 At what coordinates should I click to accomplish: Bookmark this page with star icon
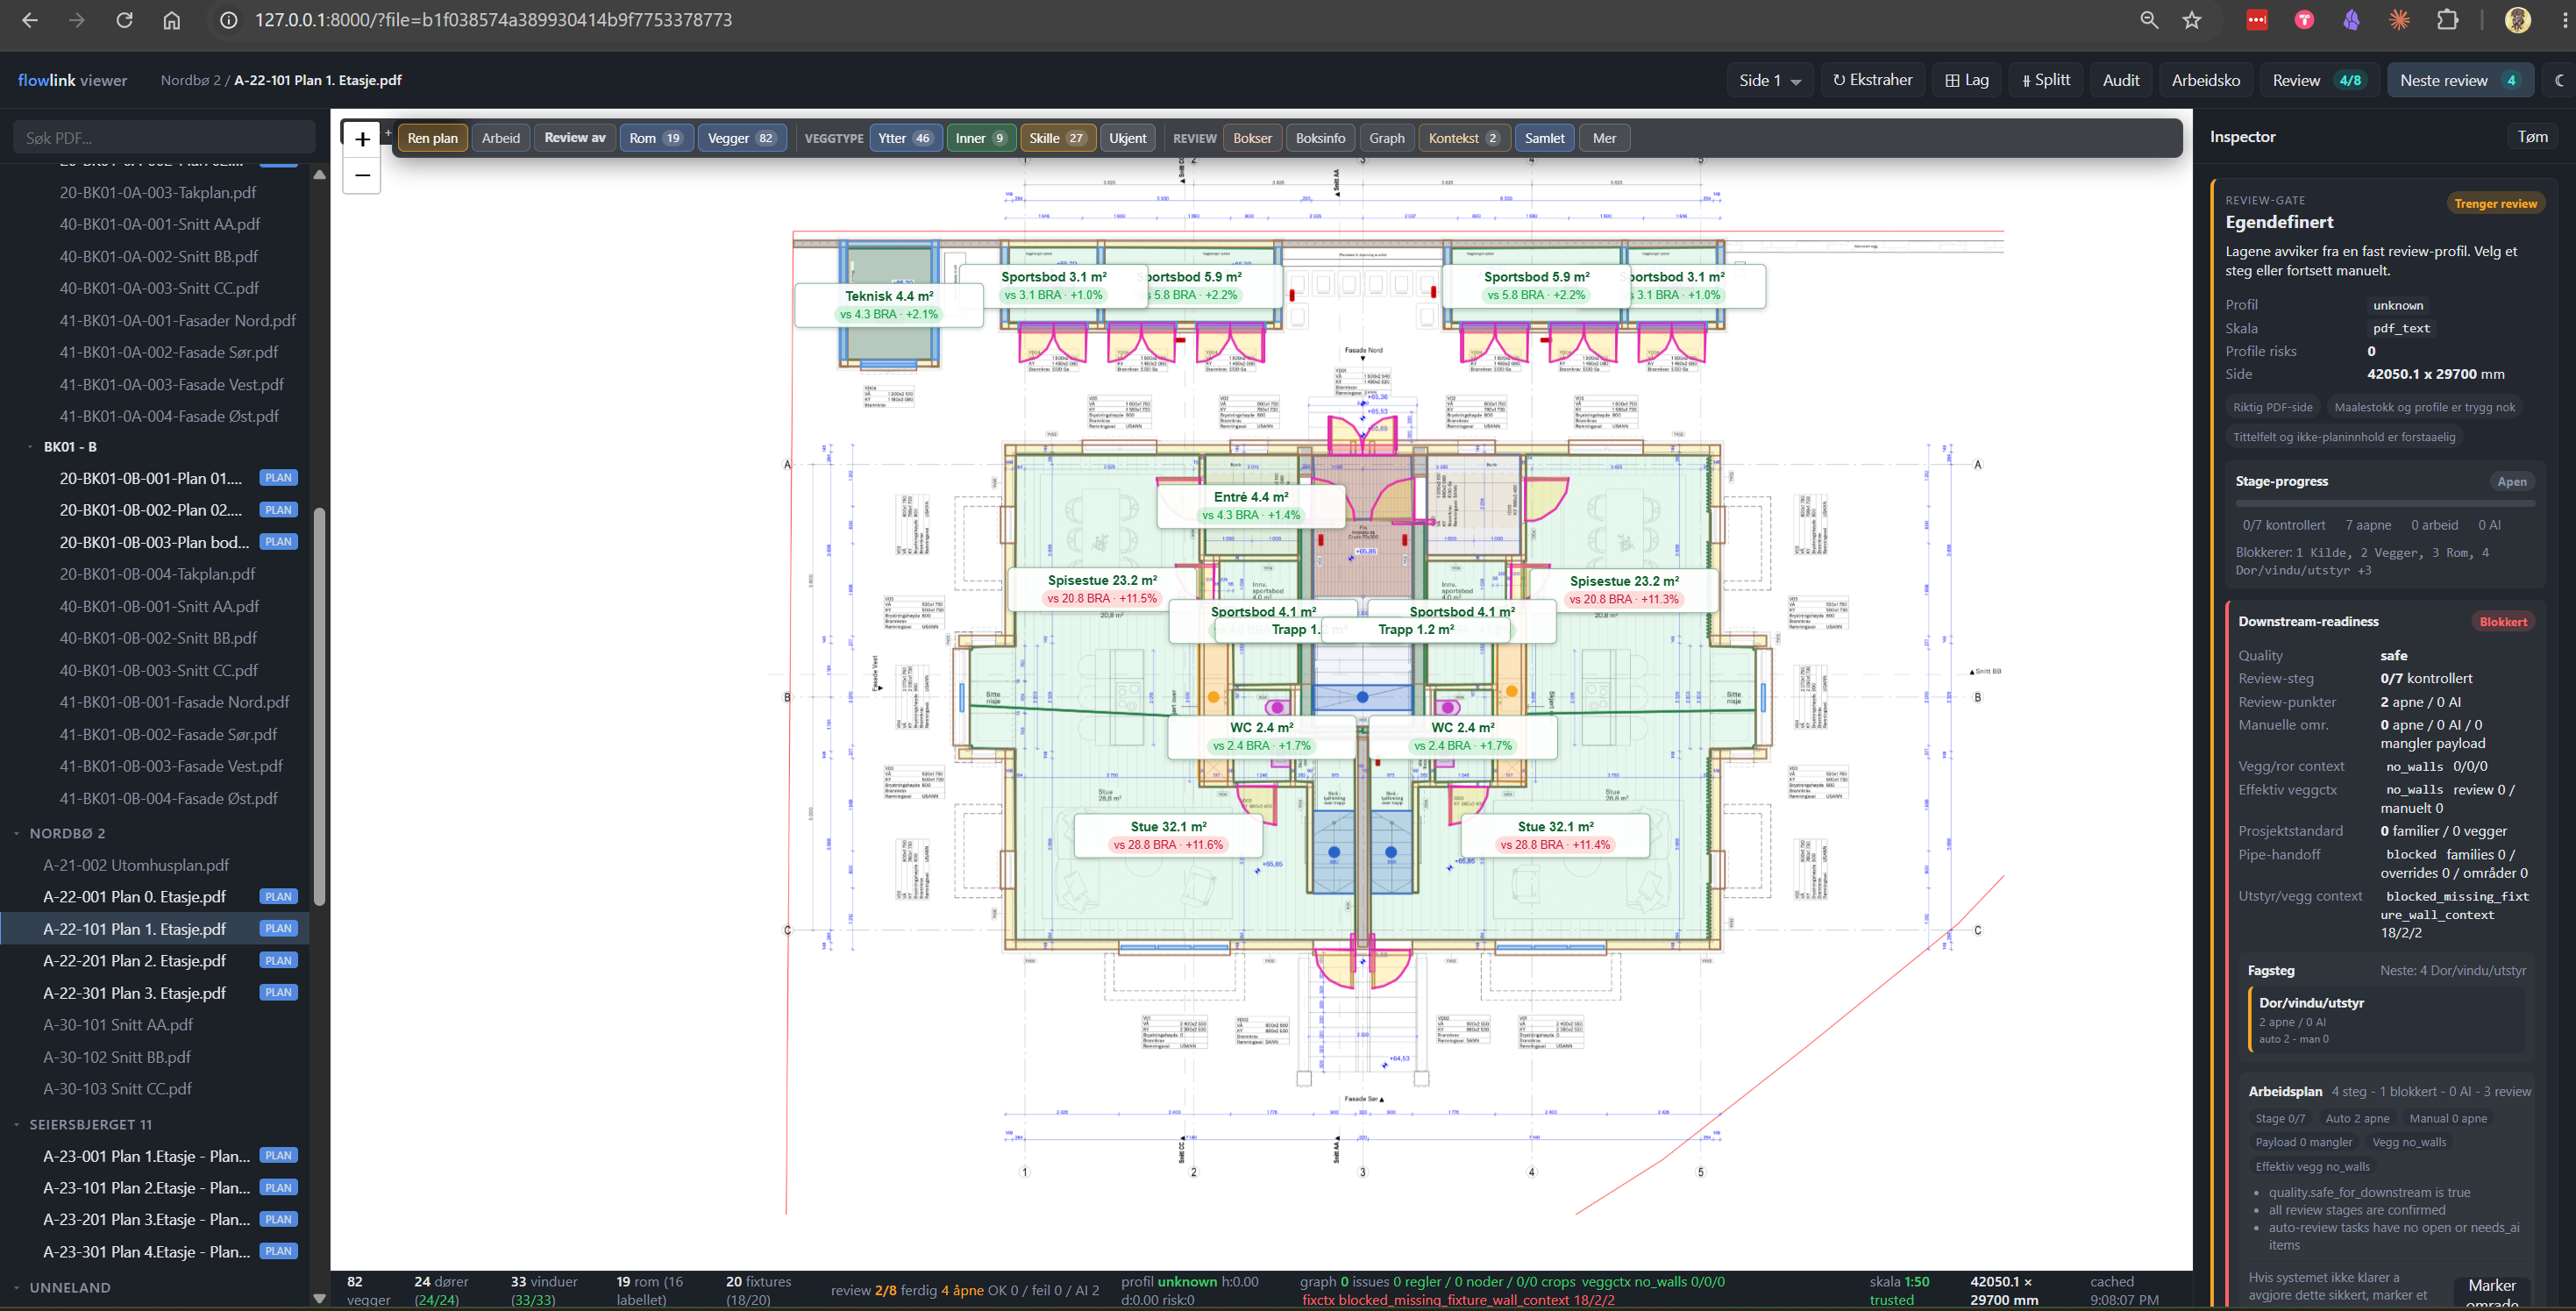tap(2192, 20)
